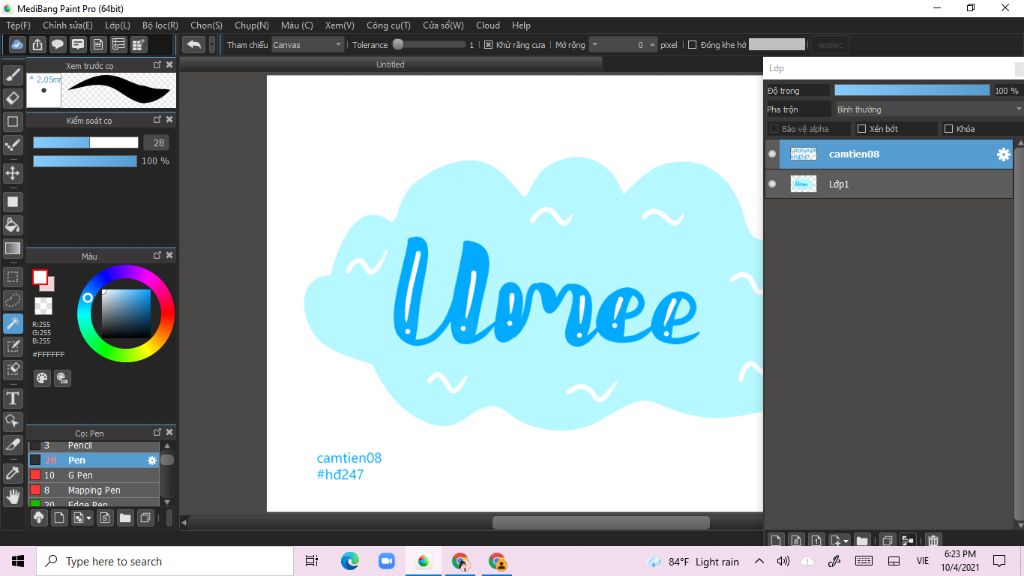The width and height of the screenshot is (1024, 576).
Task: Select the Mapping Pen brush
Action: [94, 490]
